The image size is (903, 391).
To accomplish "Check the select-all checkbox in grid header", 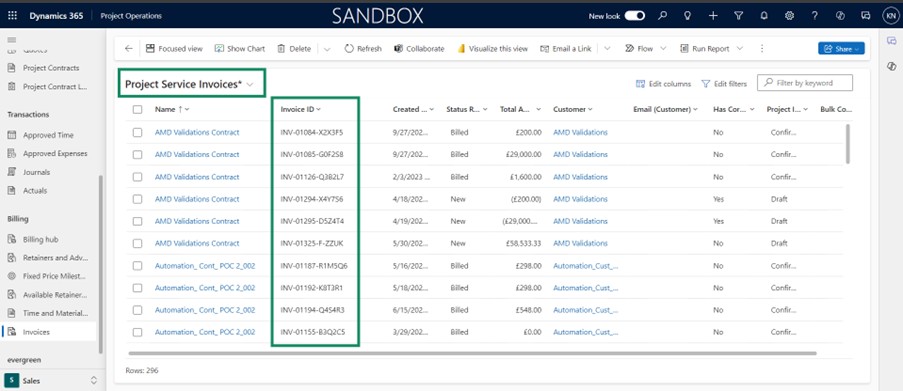I will pos(137,109).
